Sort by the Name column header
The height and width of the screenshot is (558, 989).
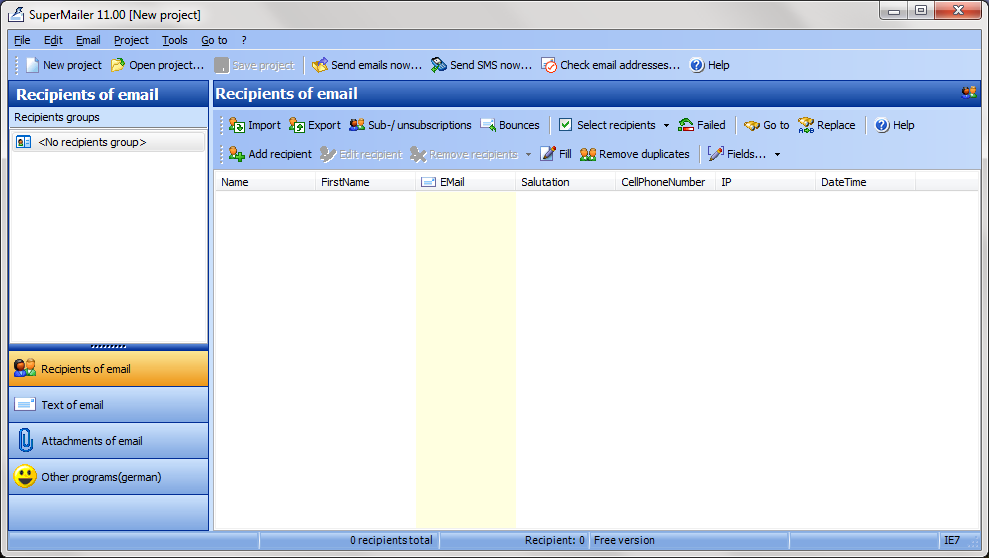pos(265,182)
